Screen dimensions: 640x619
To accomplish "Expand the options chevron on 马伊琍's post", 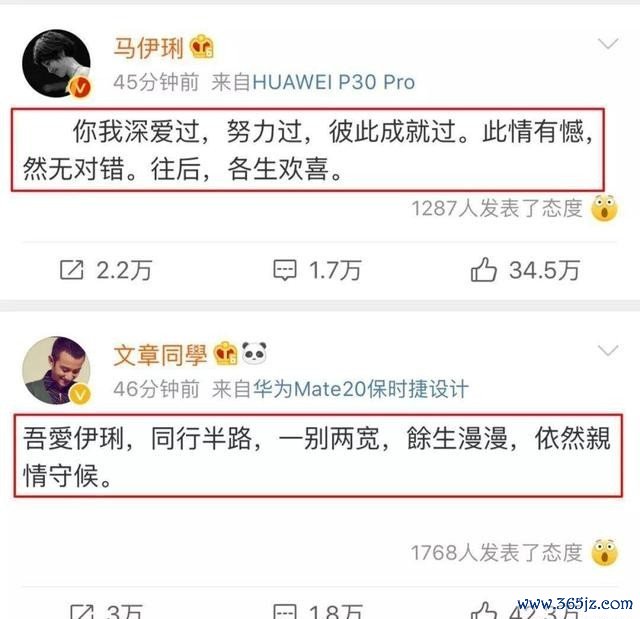I will [x=608, y=43].
